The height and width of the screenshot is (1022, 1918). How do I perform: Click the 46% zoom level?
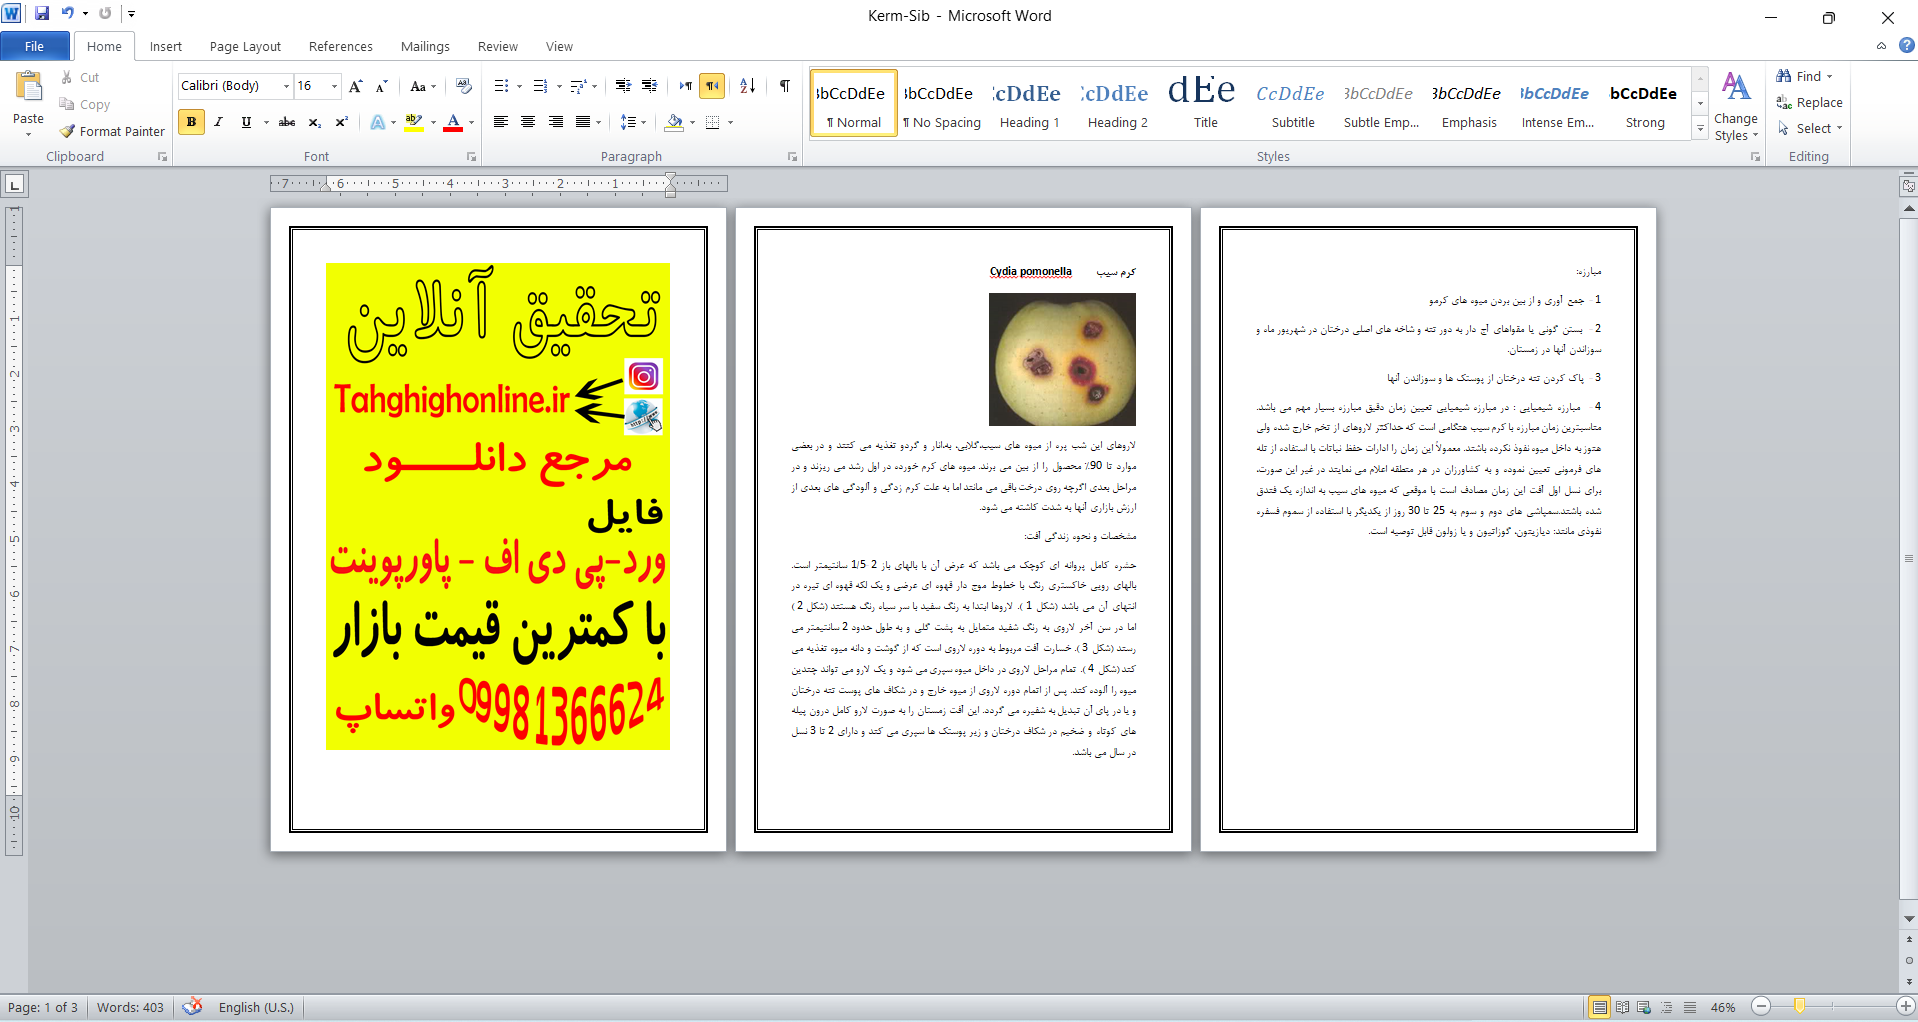click(x=1722, y=1007)
